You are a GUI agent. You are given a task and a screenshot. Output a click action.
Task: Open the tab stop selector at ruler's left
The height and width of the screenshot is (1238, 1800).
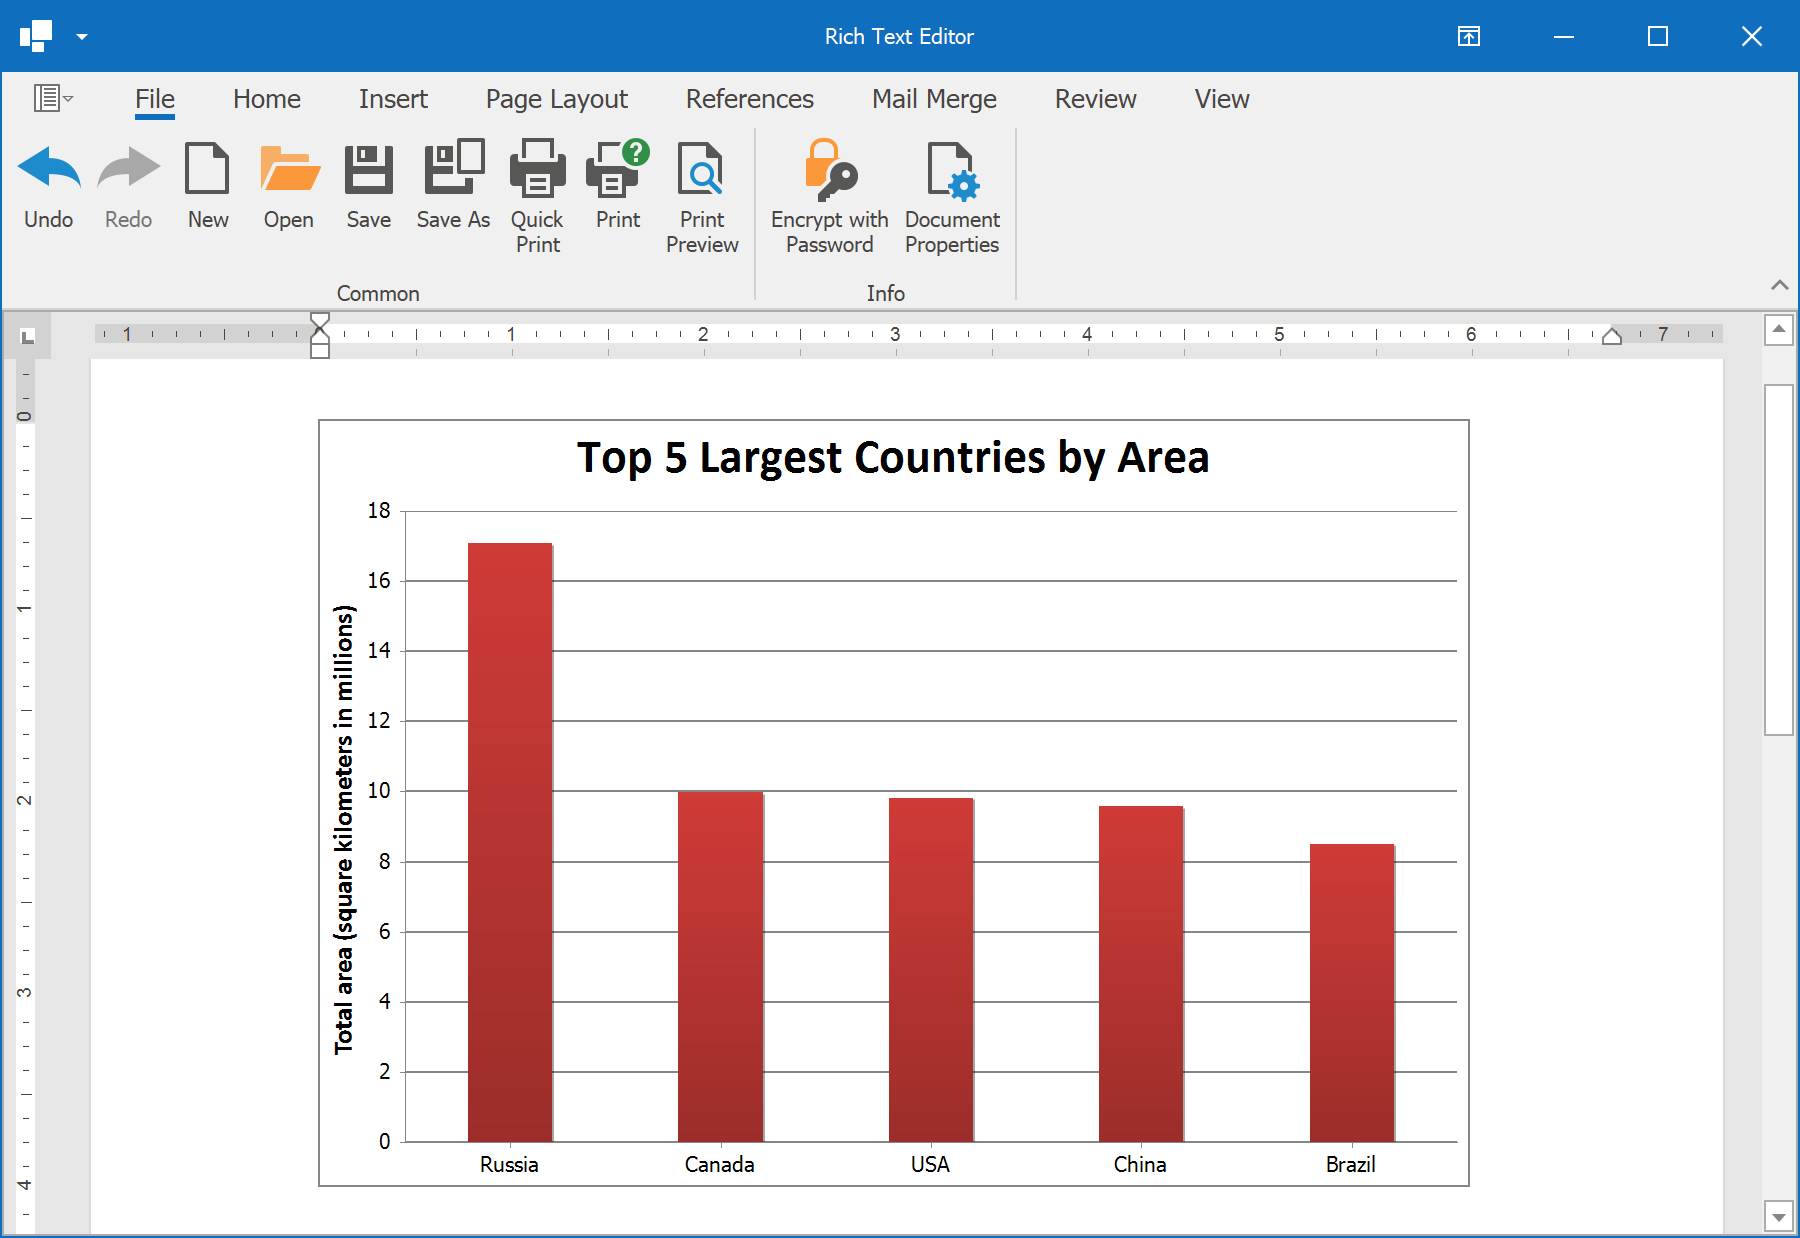coord(26,335)
